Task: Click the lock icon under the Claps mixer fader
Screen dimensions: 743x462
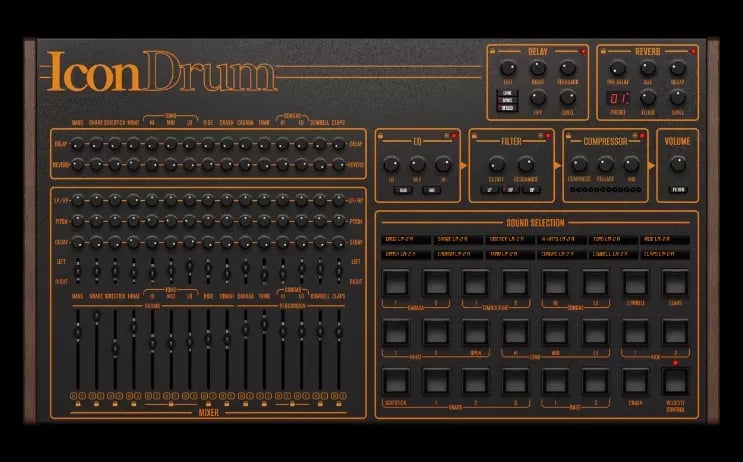Action: click(x=338, y=404)
